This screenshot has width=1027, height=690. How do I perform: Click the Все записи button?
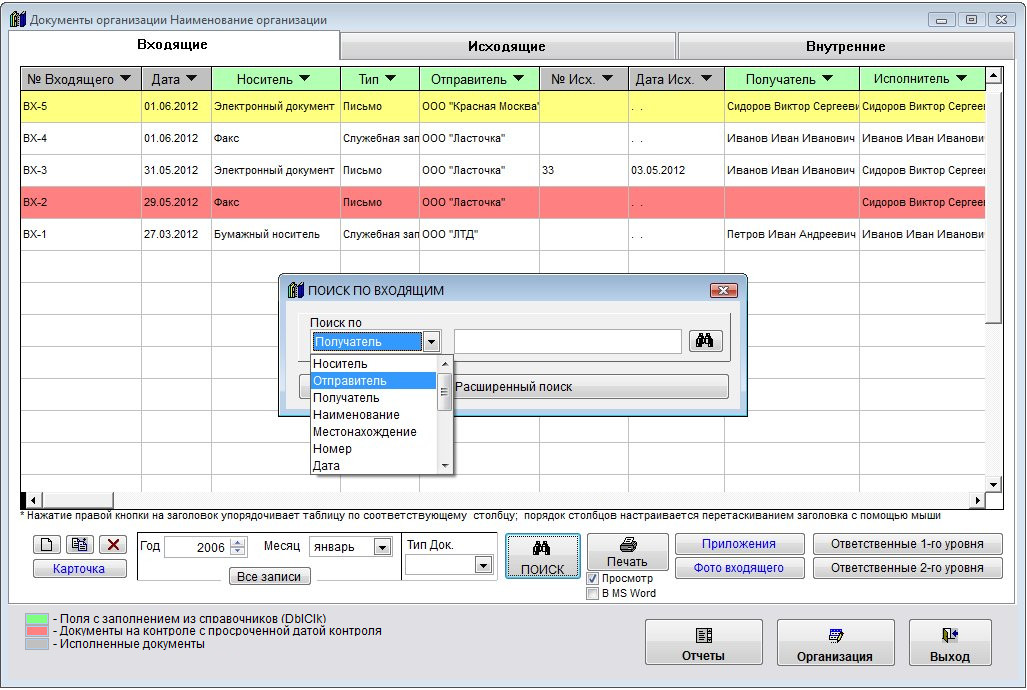[x=270, y=577]
